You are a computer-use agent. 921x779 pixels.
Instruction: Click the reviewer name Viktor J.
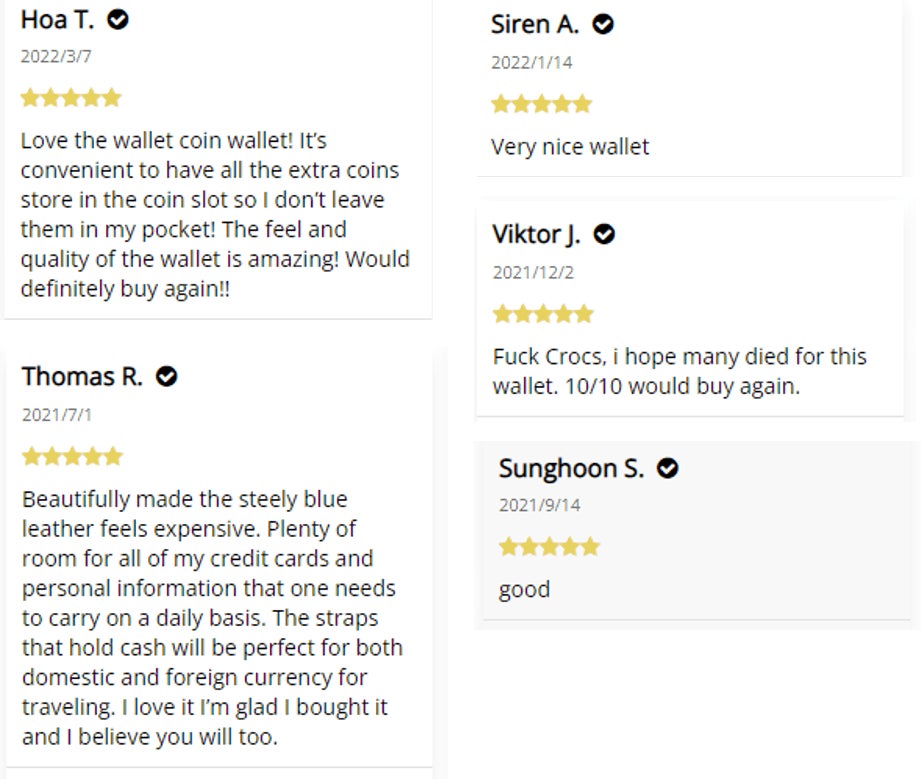click(536, 234)
